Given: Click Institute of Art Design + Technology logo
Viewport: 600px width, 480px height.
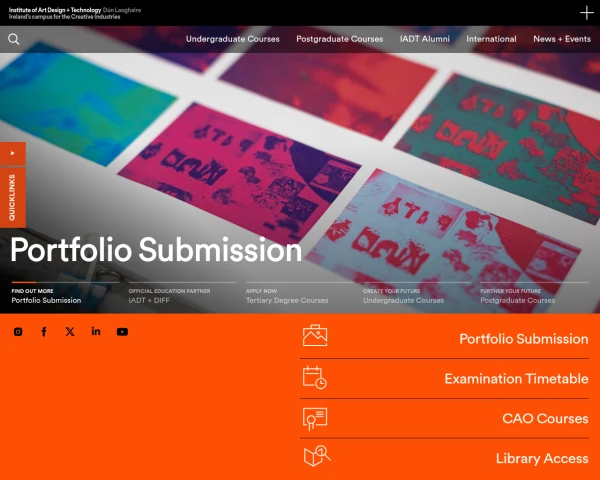Looking at the screenshot, I should [75, 13].
